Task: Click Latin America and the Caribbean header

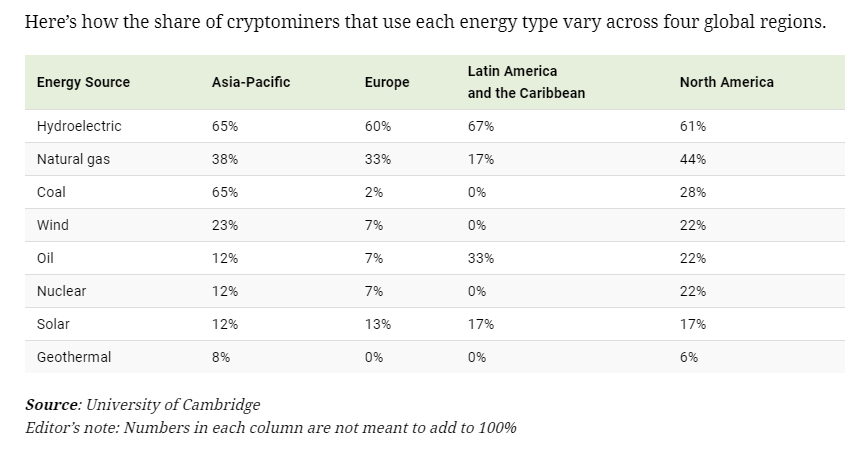Action: coord(526,82)
